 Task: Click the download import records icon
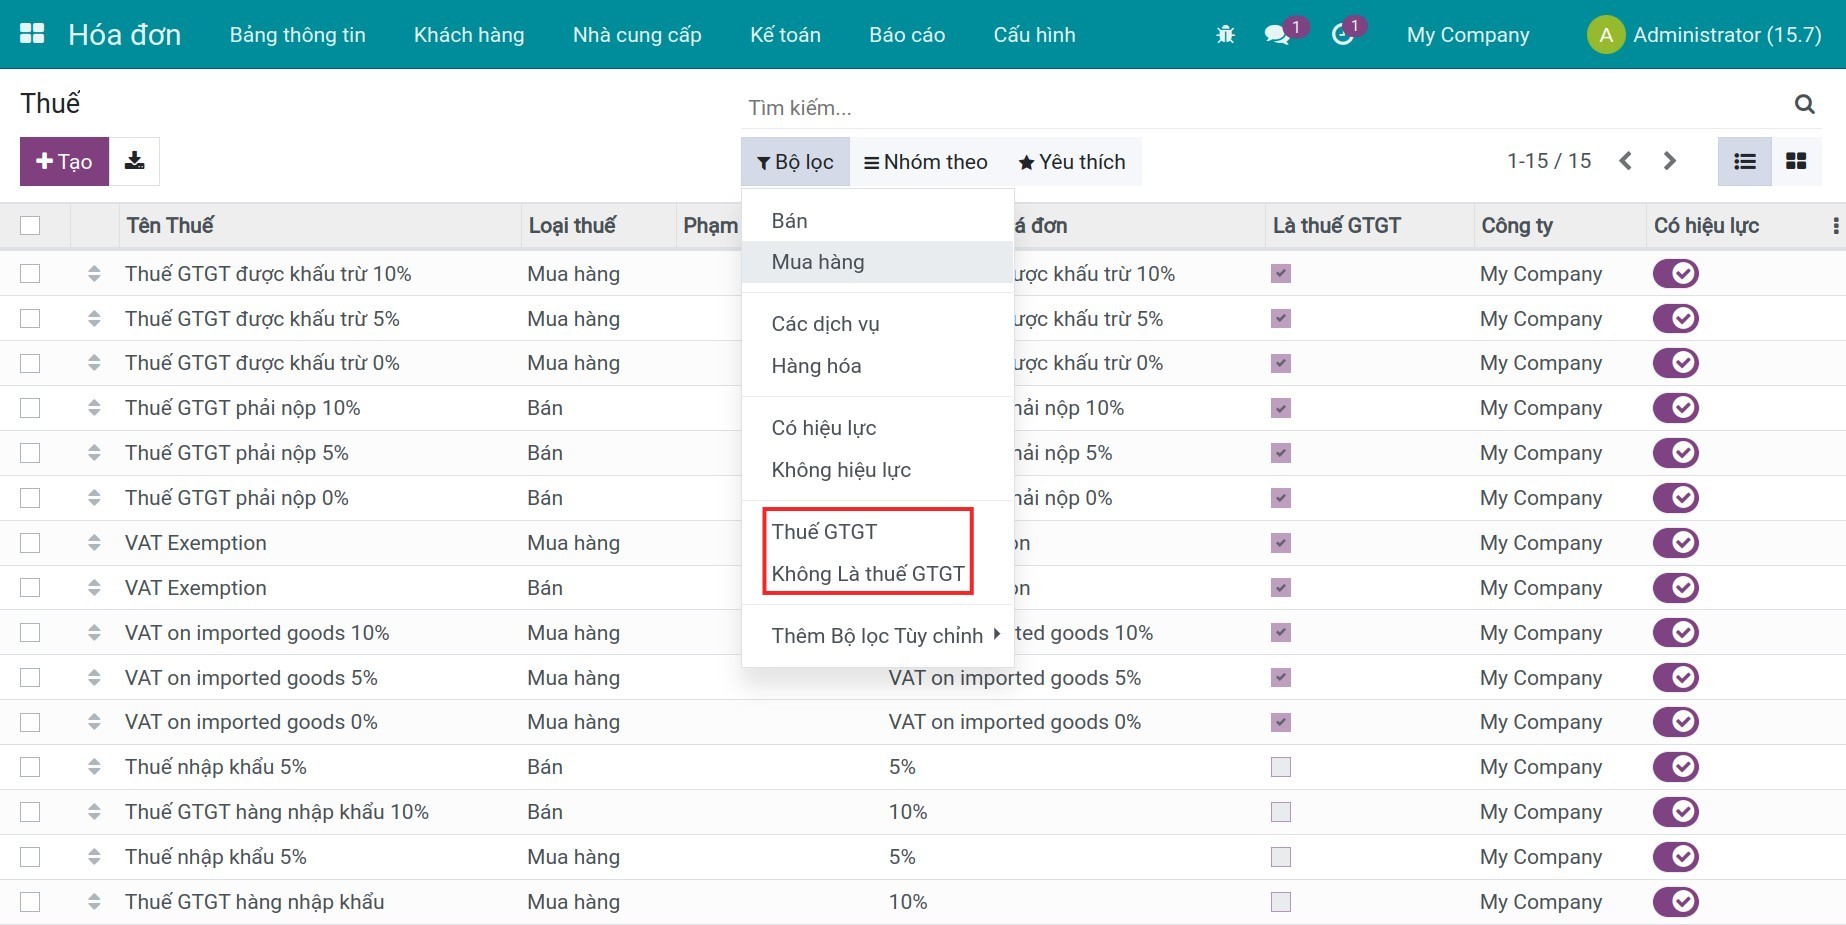[x=134, y=161]
